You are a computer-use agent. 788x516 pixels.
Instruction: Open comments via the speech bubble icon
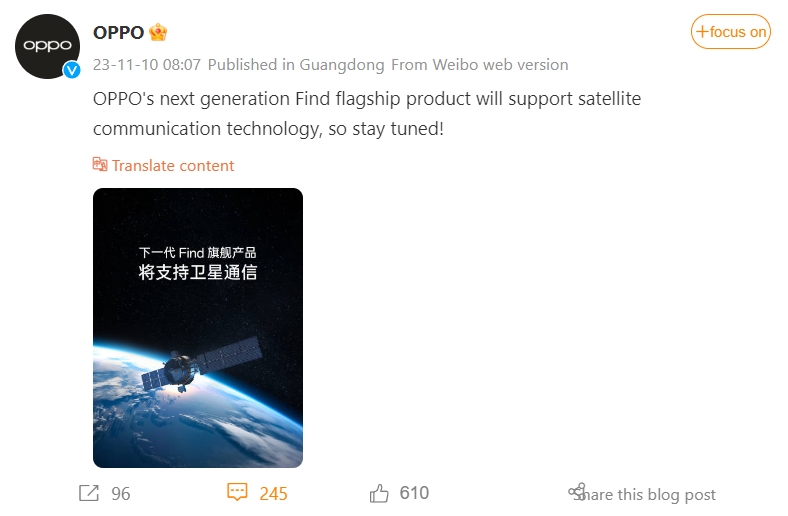[x=237, y=493]
